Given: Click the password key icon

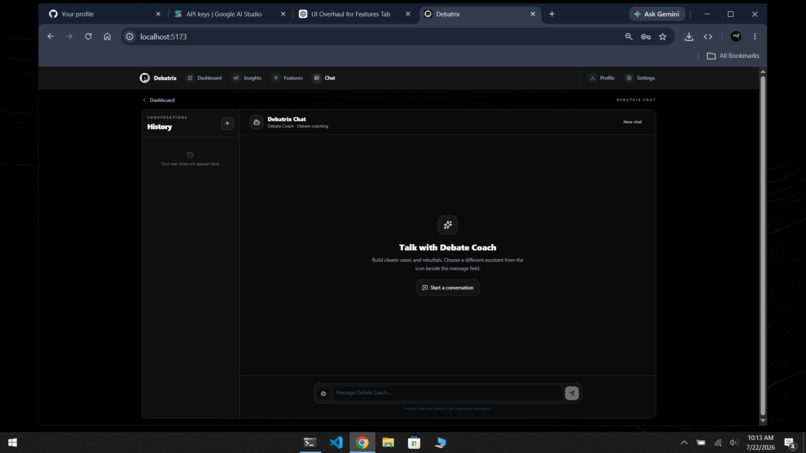Looking at the screenshot, I should pyautogui.click(x=646, y=37).
